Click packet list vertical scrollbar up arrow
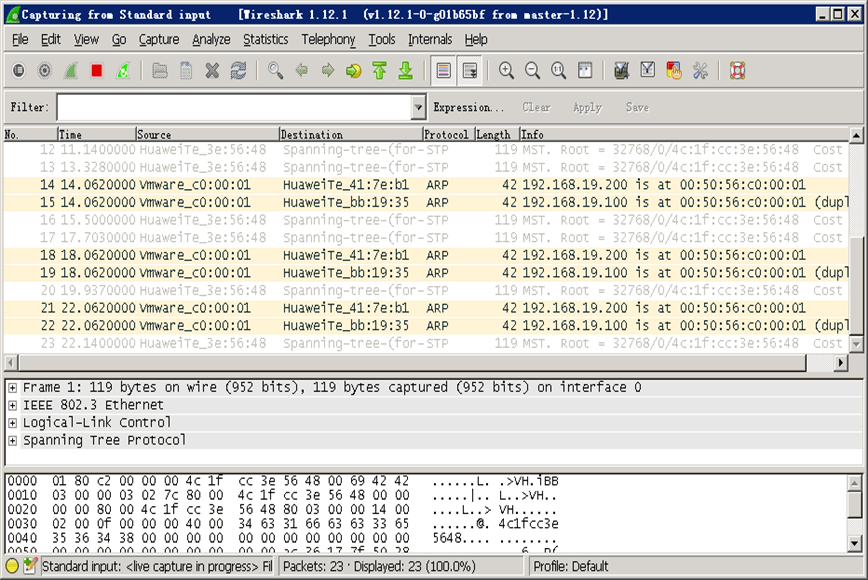The height and width of the screenshot is (580, 868). coord(856,135)
